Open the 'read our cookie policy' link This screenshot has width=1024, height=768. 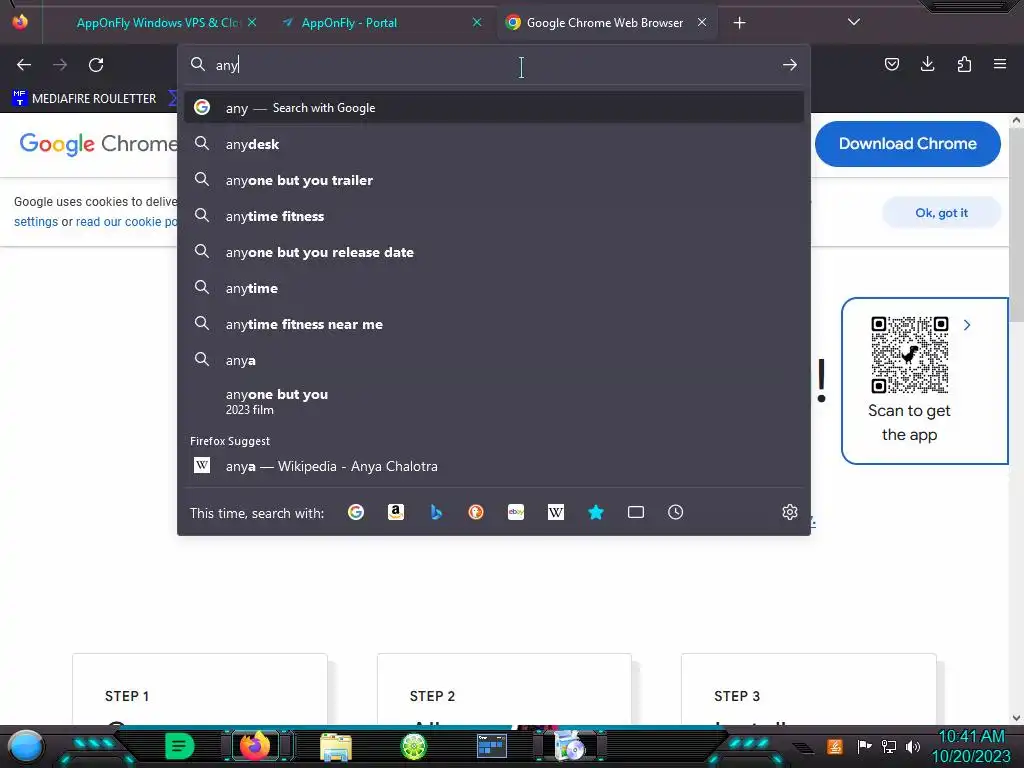click(x=127, y=221)
